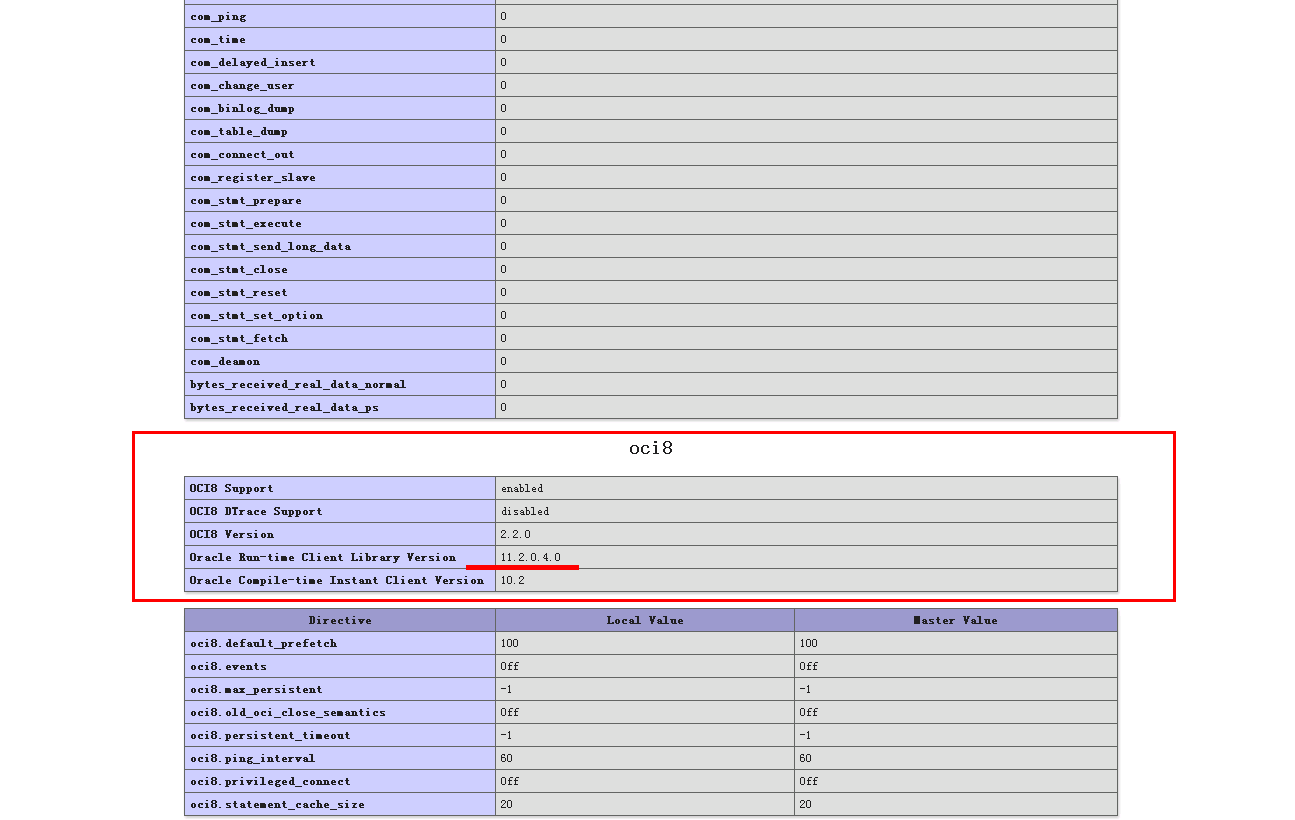
Task: Click the OCI8 Version value 2.2.0
Action: (513, 534)
